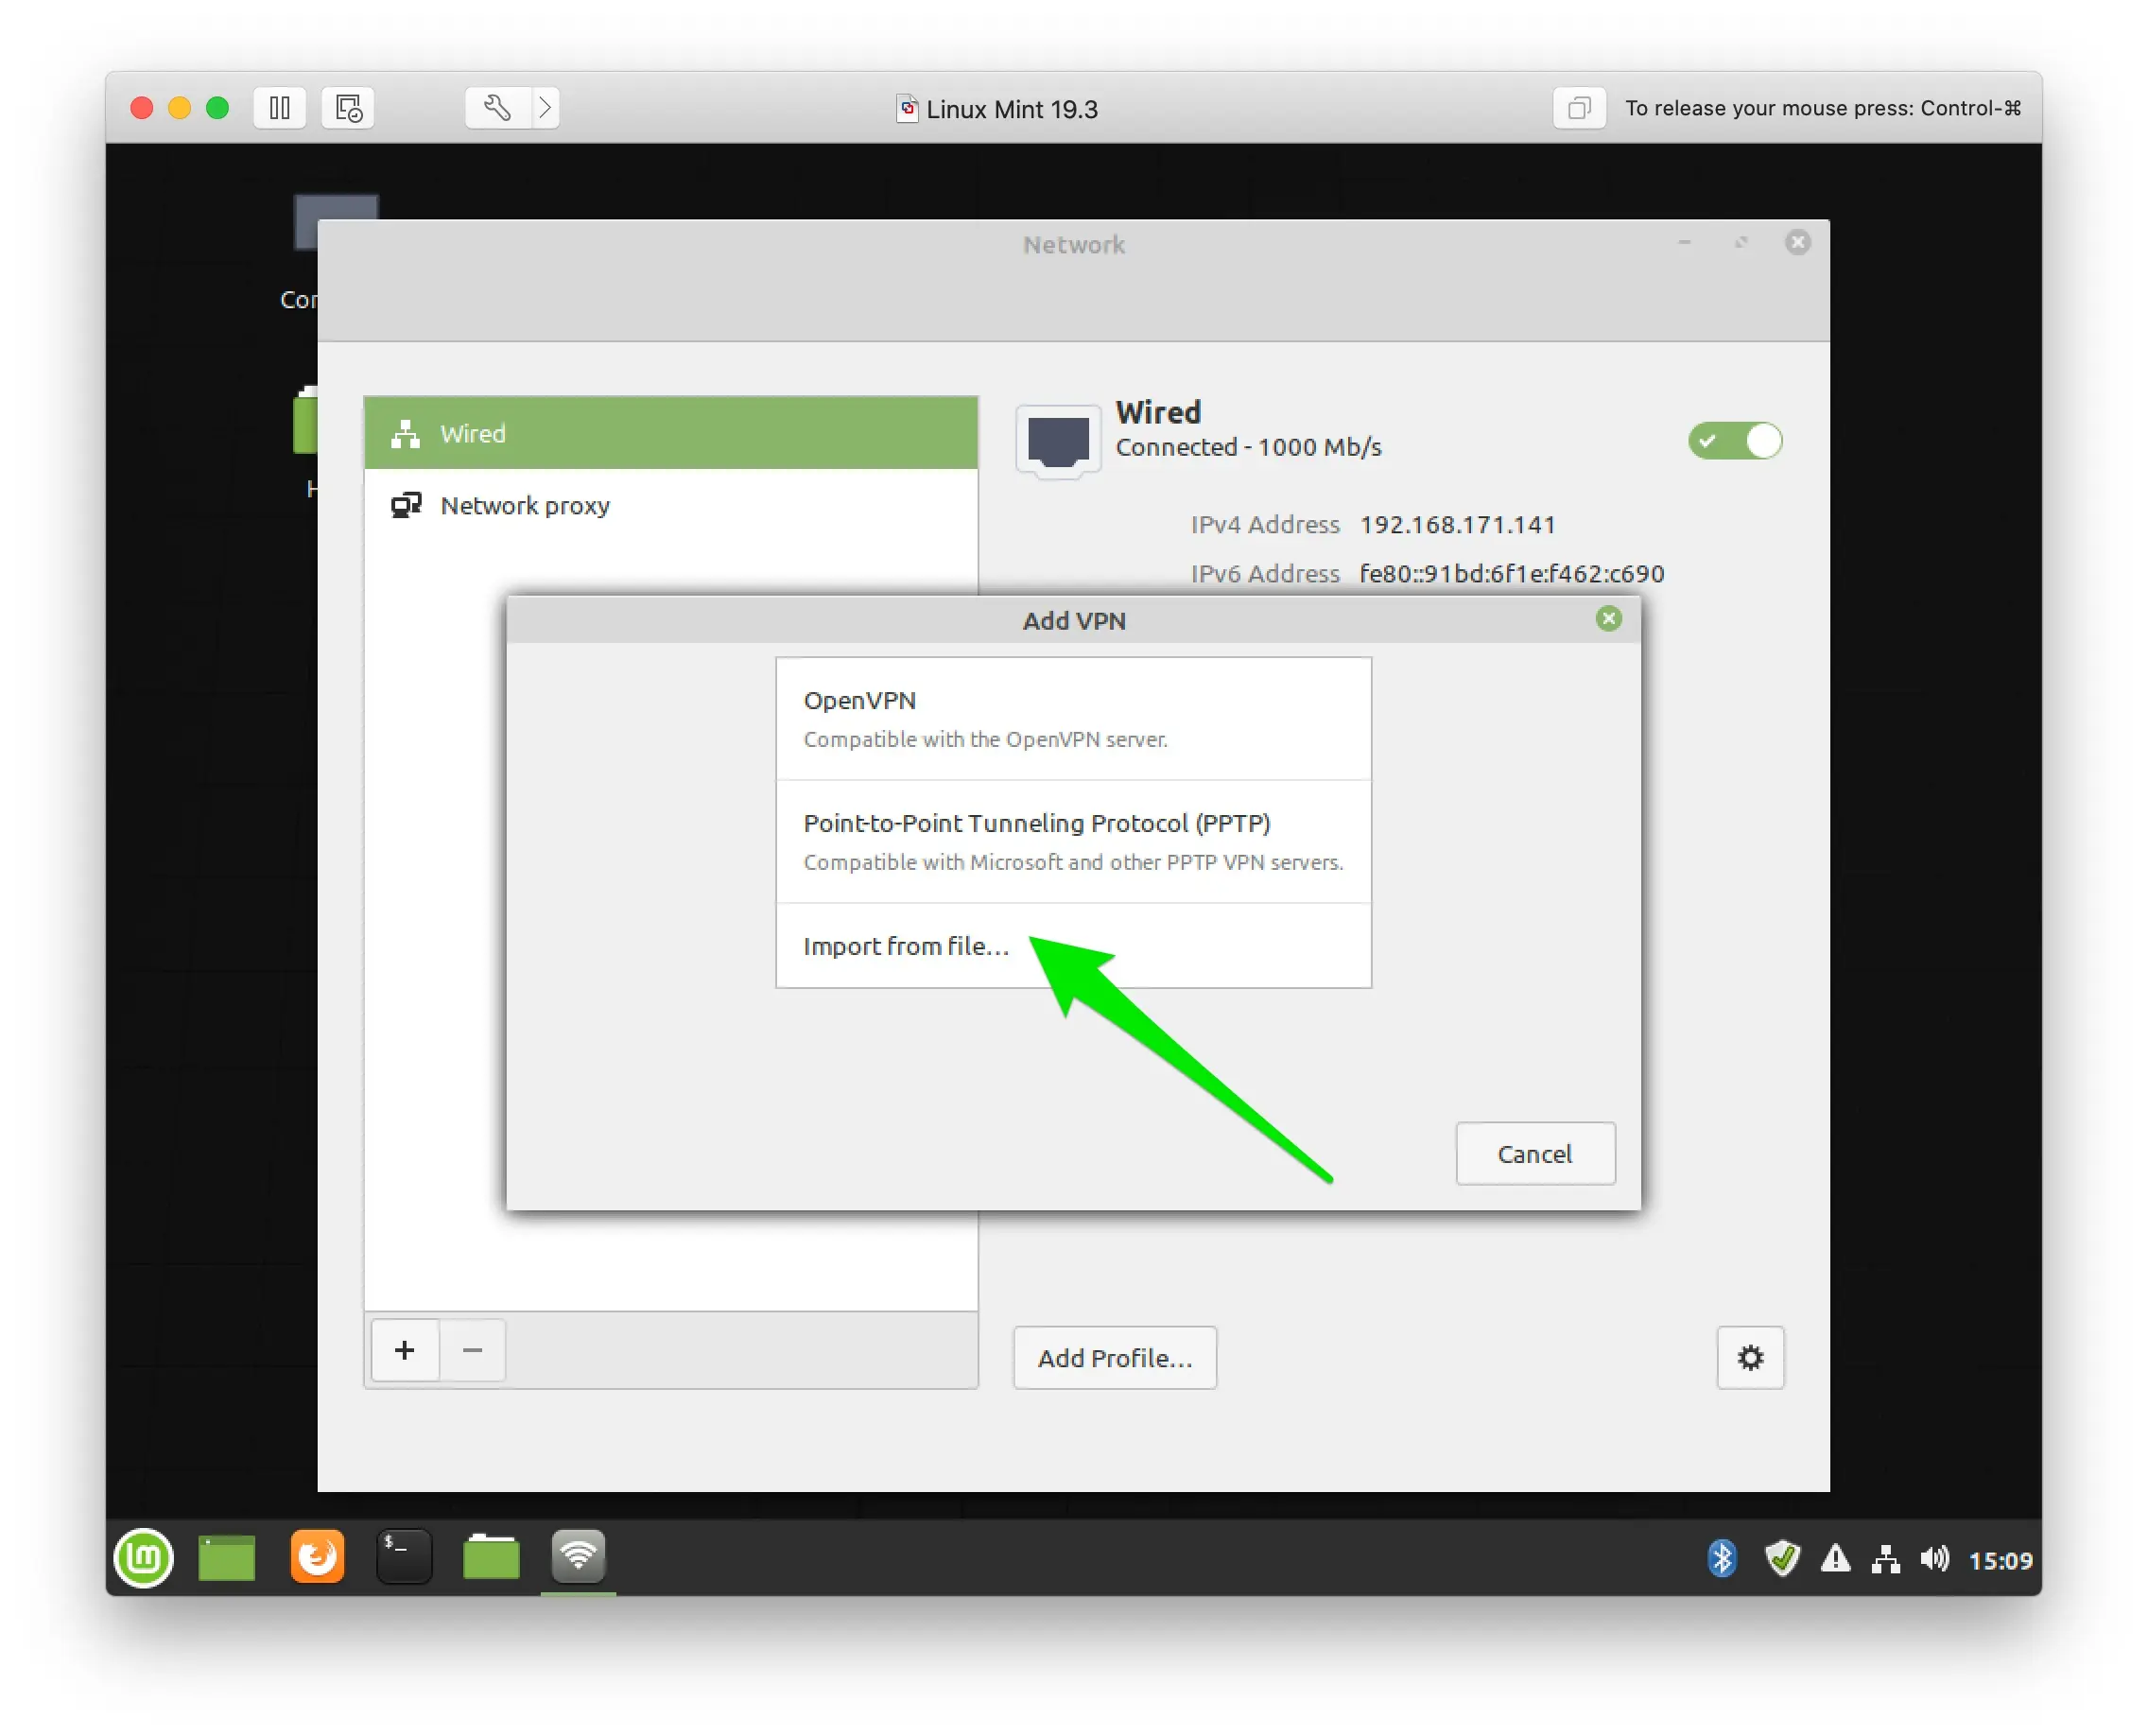This screenshot has width=2148, height=1736.
Task: Open VM settings wrench icon
Action: (x=497, y=107)
